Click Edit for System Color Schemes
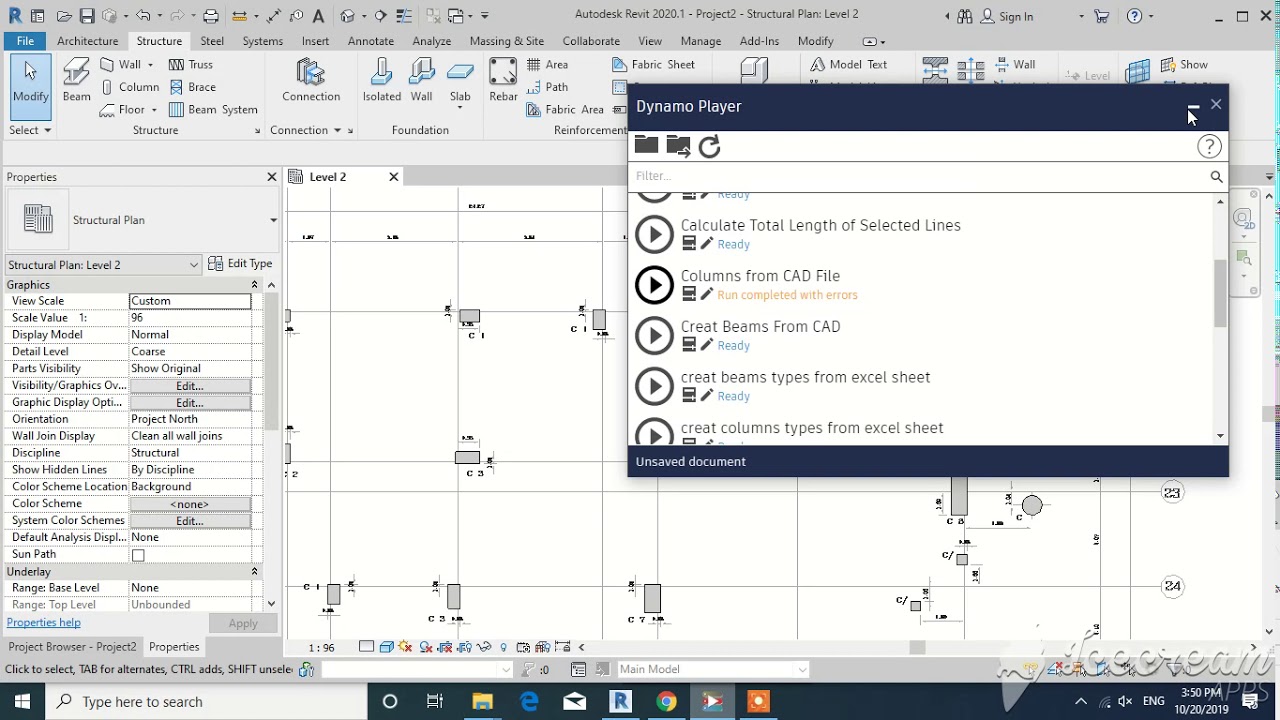1280x720 pixels. pyautogui.click(x=190, y=521)
